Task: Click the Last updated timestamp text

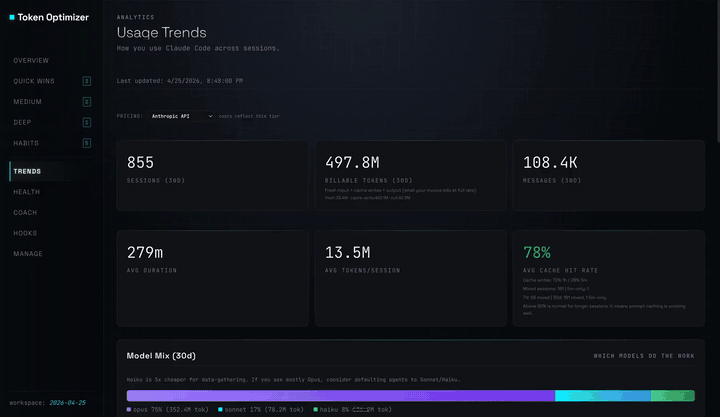Action: [x=180, y=81]
